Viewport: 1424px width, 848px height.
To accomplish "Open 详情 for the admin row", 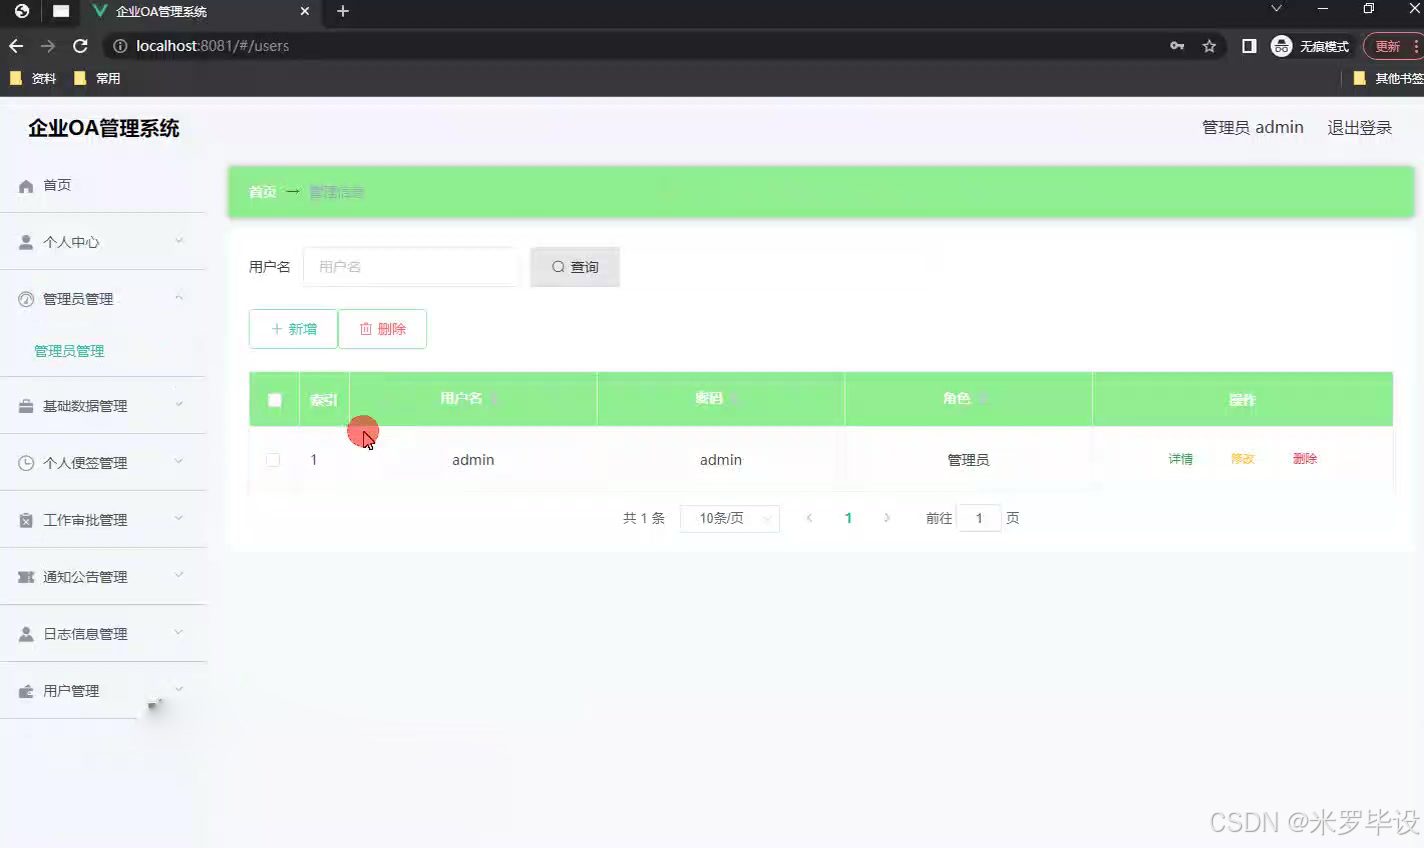I will (1181, 459).
